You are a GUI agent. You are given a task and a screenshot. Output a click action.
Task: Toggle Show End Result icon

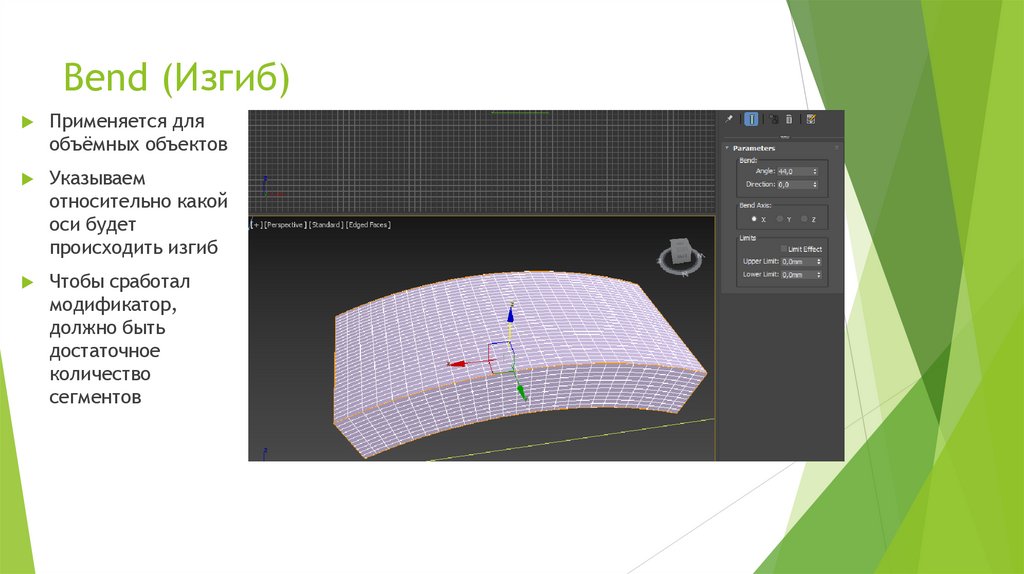pos(750,119)
